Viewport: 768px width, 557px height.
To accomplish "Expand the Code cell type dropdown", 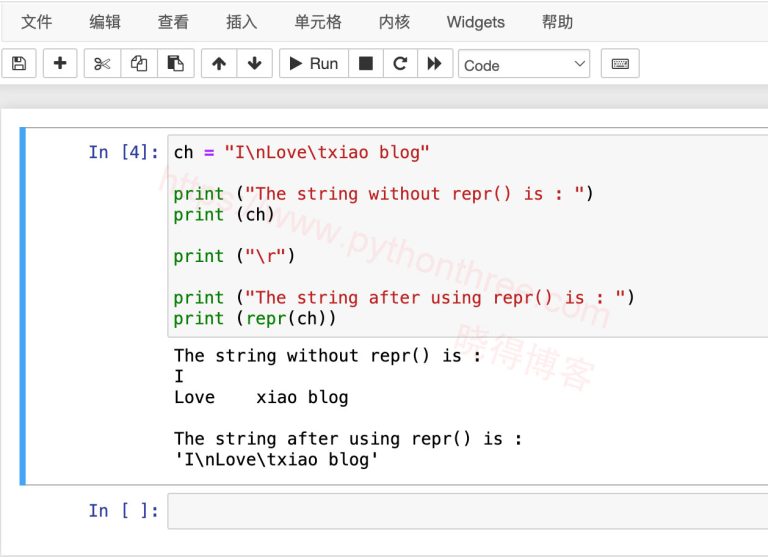I will (524, 64).
